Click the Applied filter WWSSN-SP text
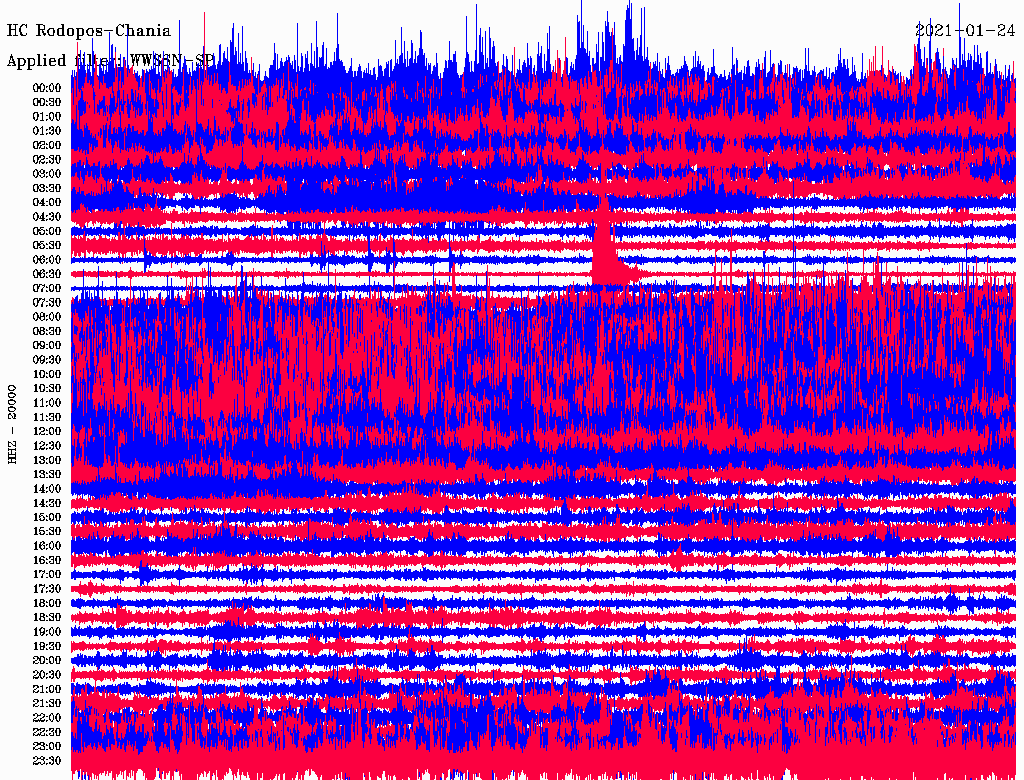Image resolution: width=1024 pixels, height=780 pixels. pyautogui.click(x=110, y=61)
